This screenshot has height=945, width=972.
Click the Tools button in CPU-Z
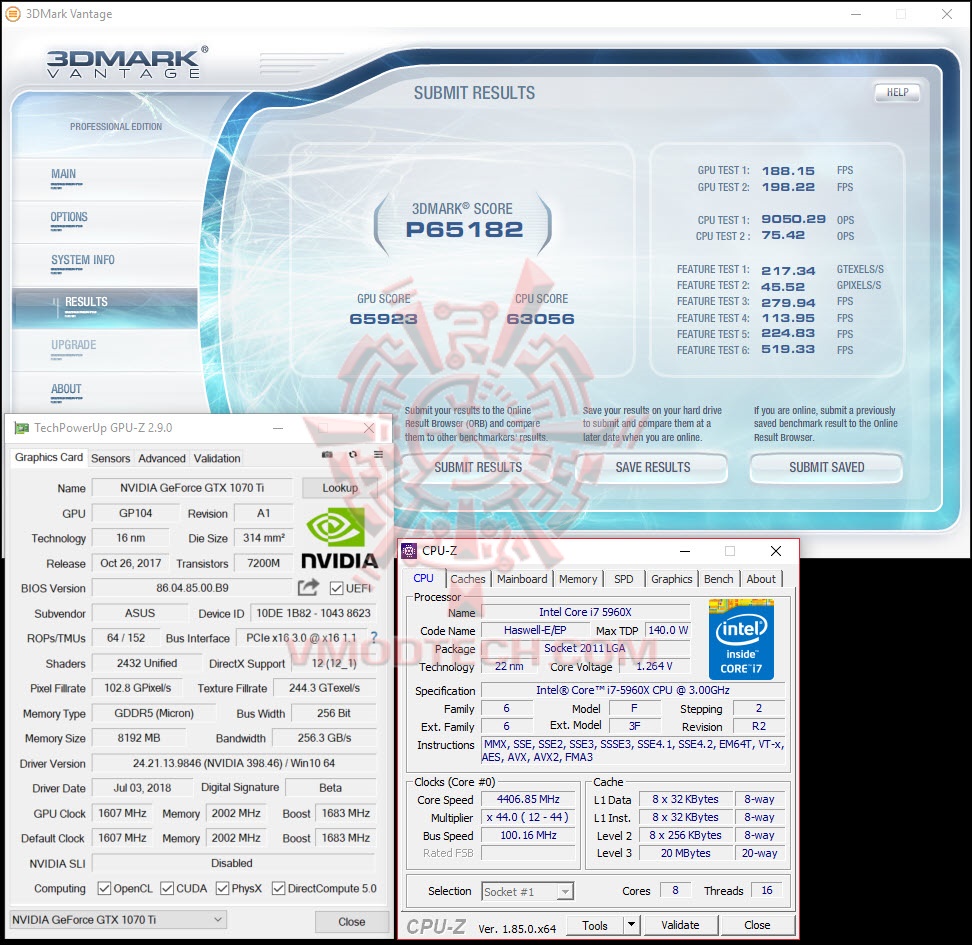(595, 925)
